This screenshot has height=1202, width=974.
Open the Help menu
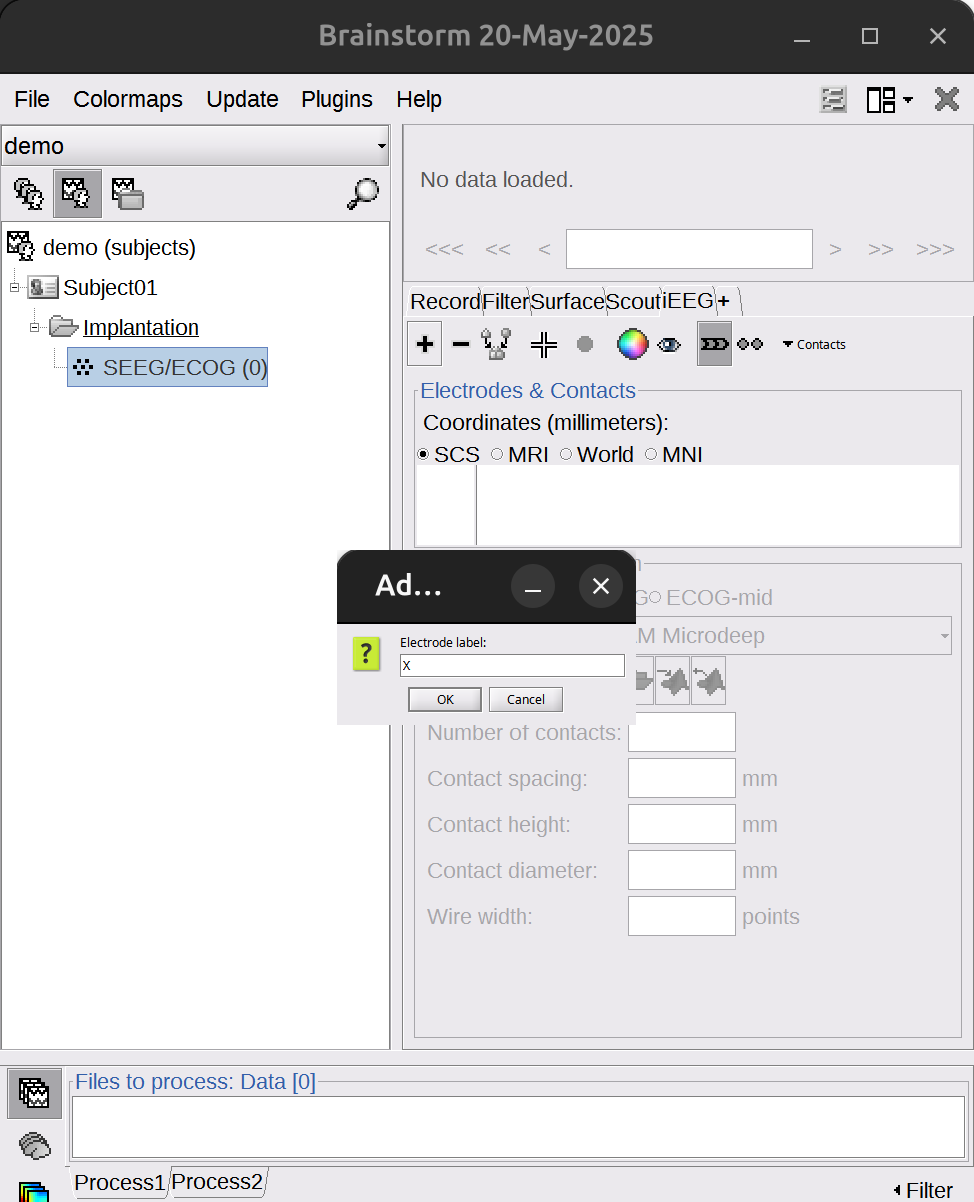[x=419, y=99]
